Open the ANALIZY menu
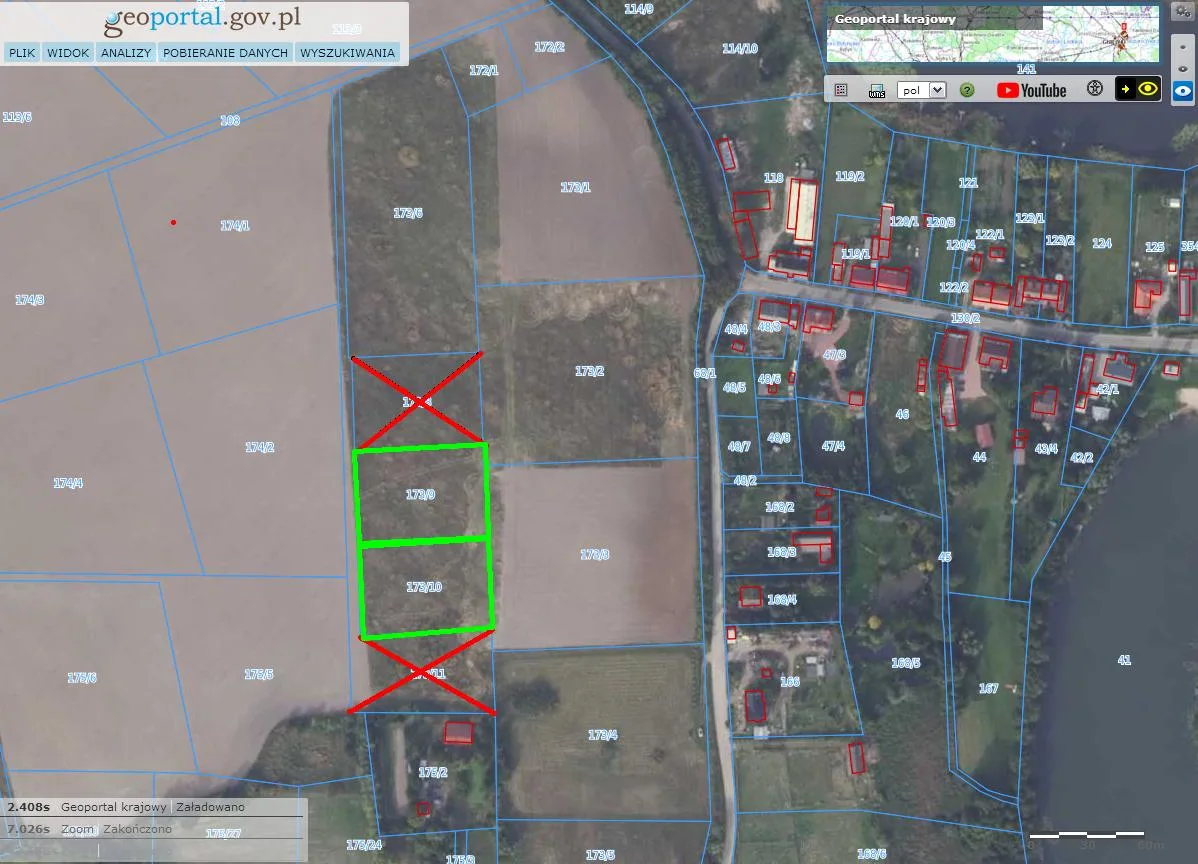Image resolution: width=1198 pixels, height=864 pixels. 126,53
